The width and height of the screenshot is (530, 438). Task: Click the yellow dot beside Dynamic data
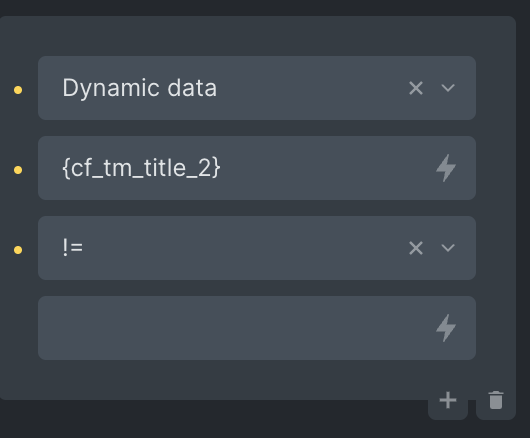[x=18, y=90]
